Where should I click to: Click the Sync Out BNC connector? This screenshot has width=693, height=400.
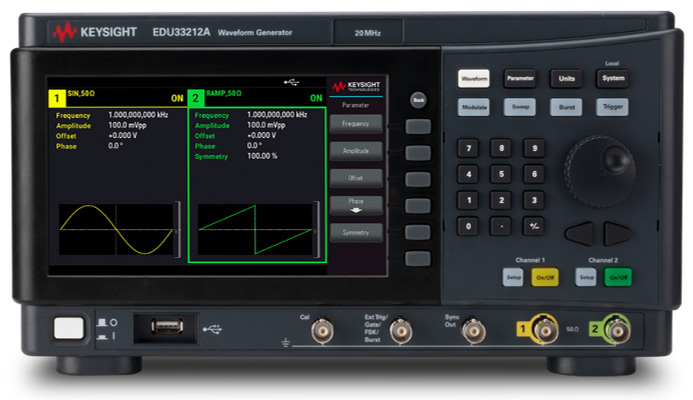point(473,331)
